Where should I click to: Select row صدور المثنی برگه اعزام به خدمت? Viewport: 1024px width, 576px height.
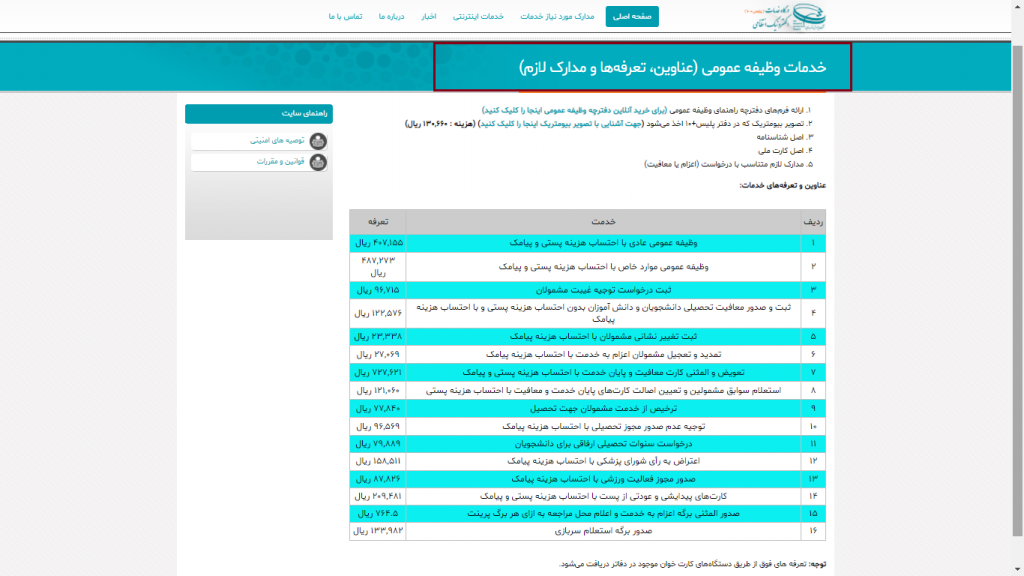587,513
